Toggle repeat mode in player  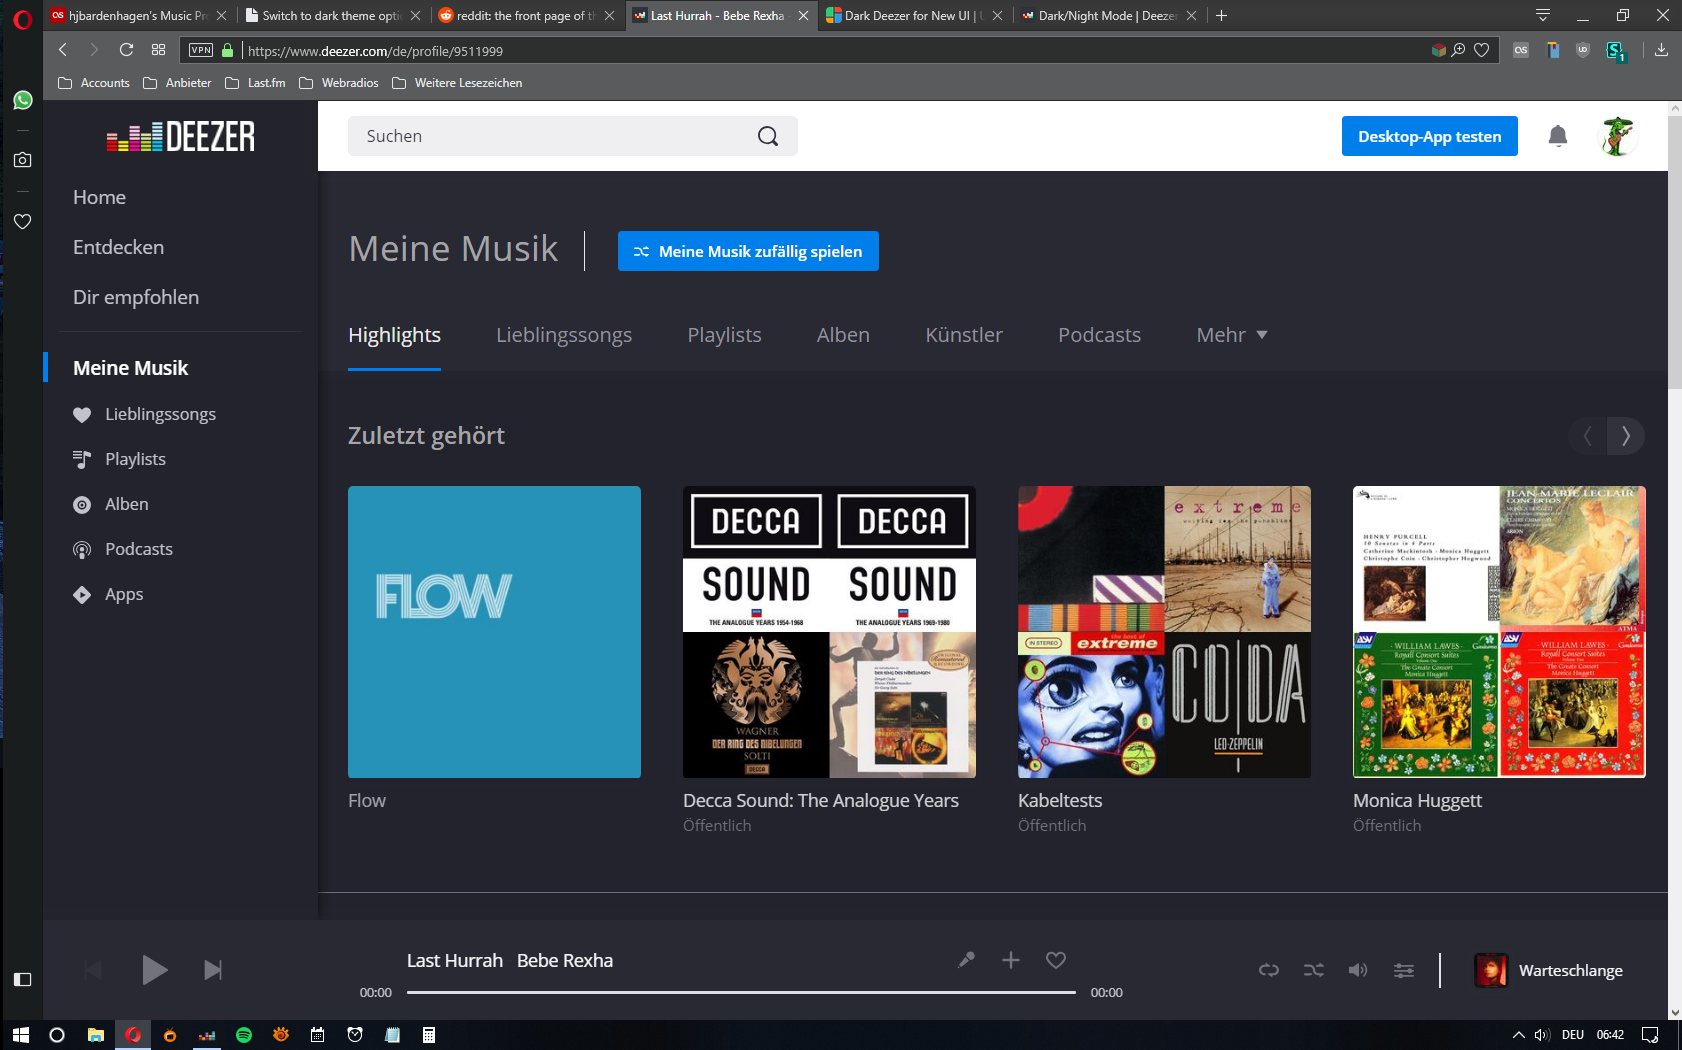[1269, 970]
